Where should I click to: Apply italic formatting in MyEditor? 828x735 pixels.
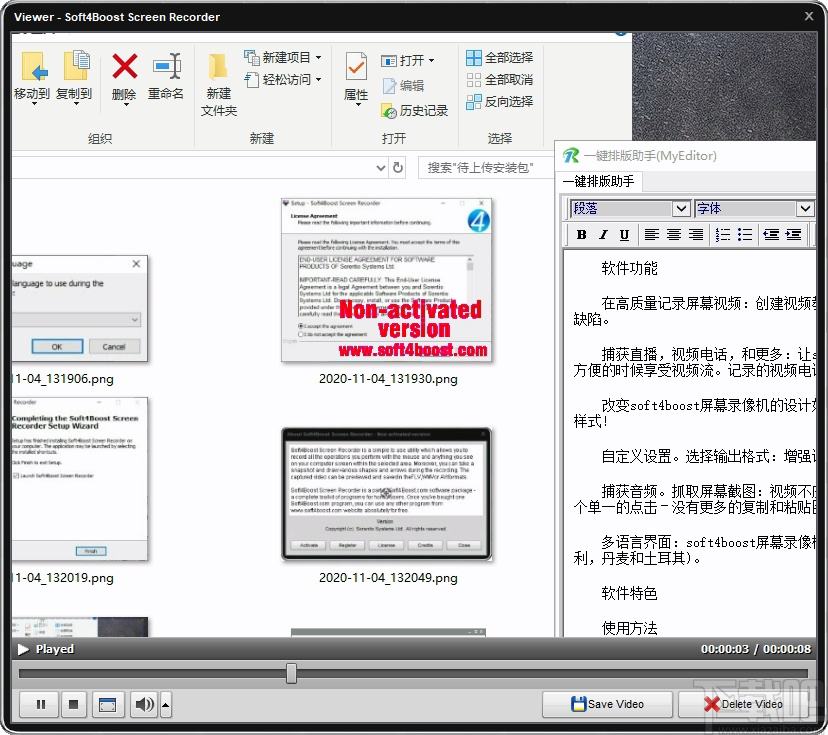(x=604, y=234)
